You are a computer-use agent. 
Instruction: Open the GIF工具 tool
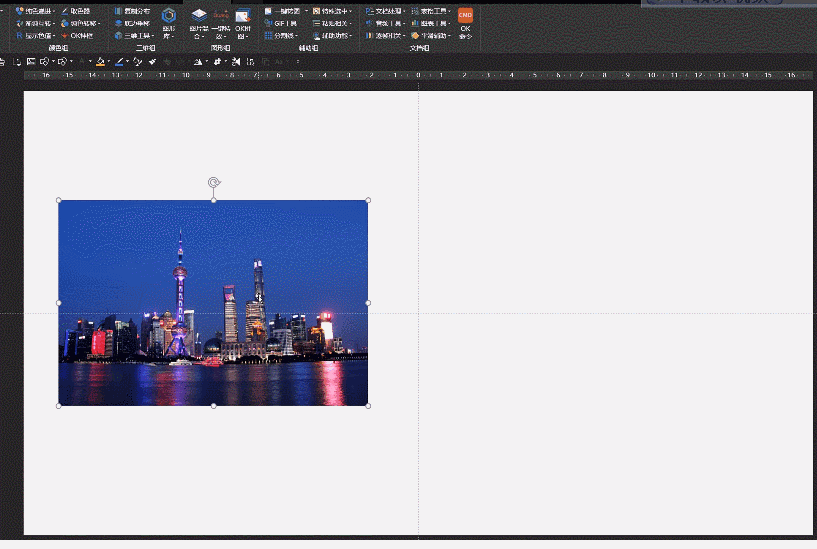tap(284, 23)
